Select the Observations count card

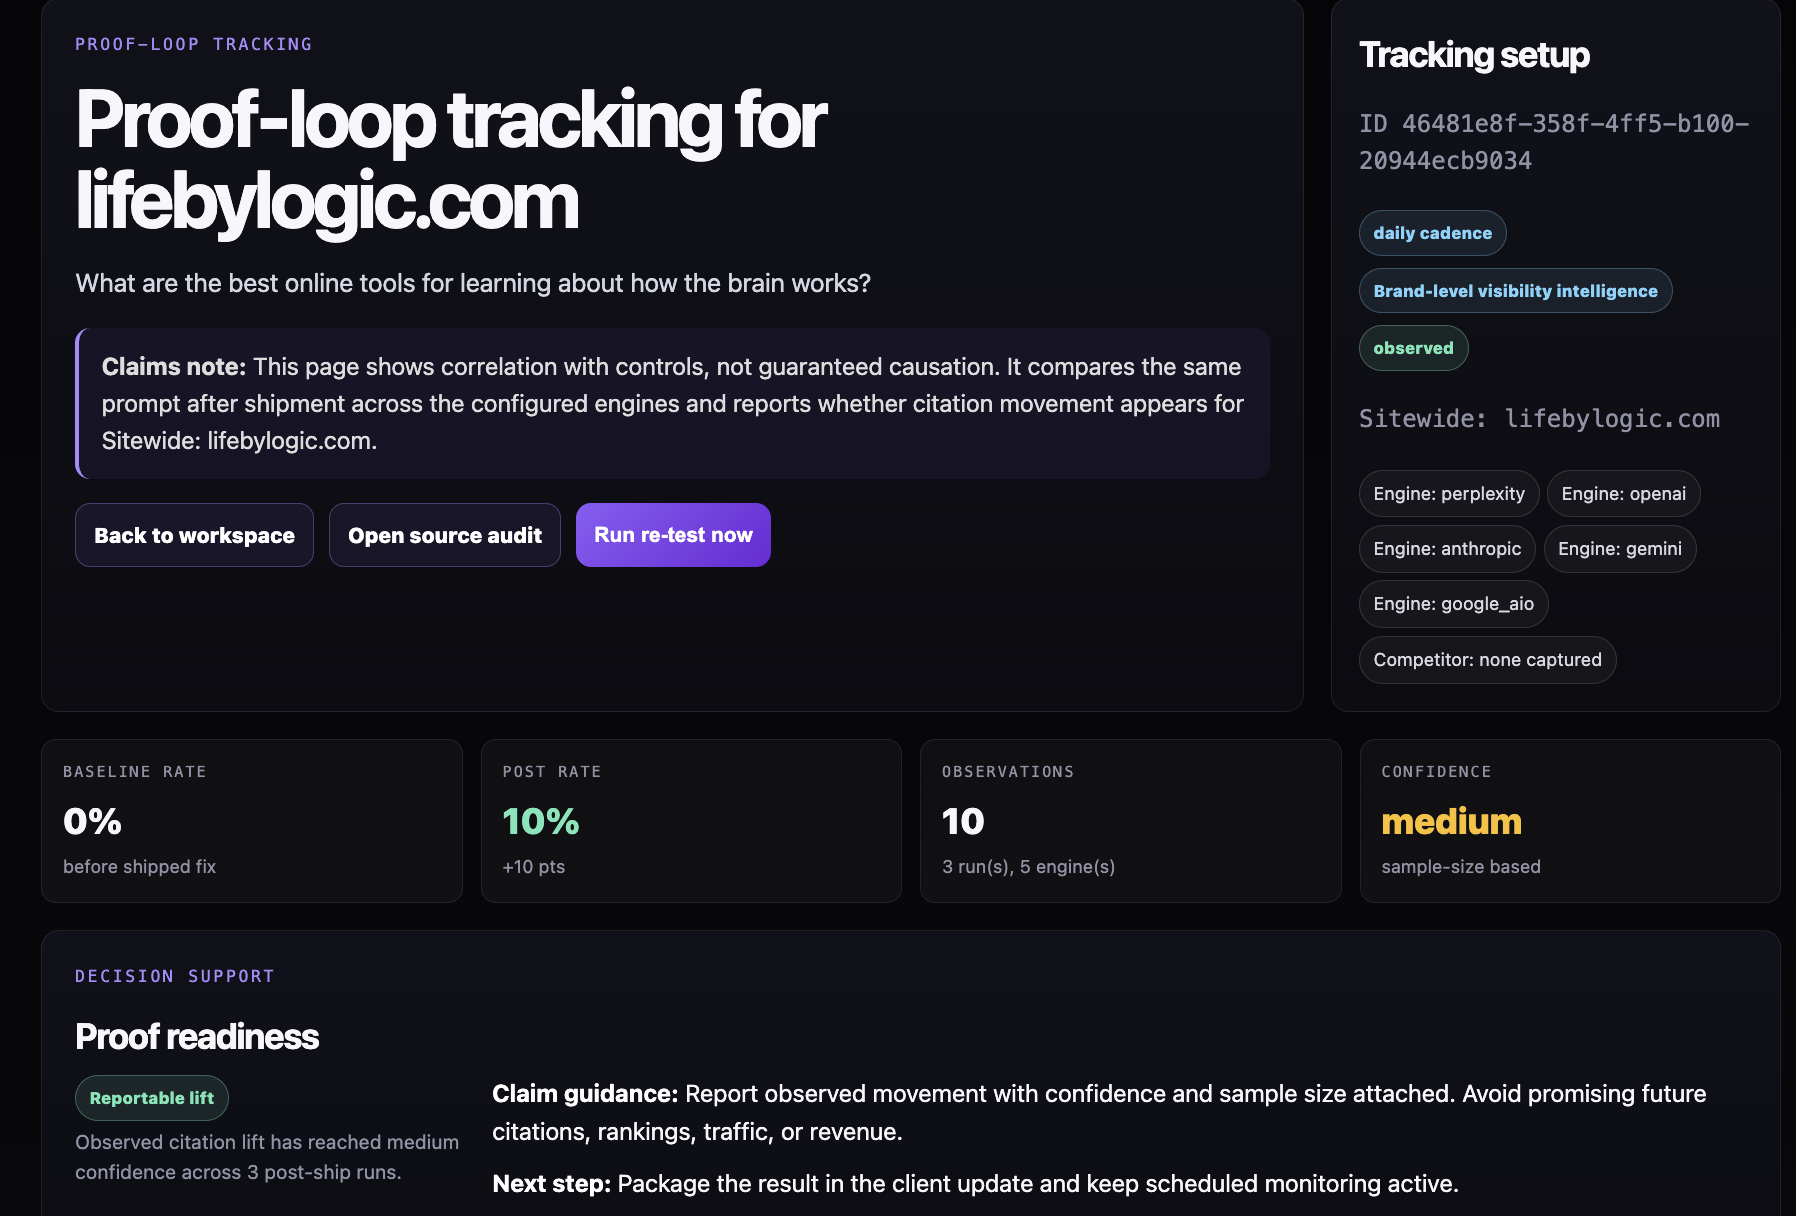click(x=1130, y=821)
